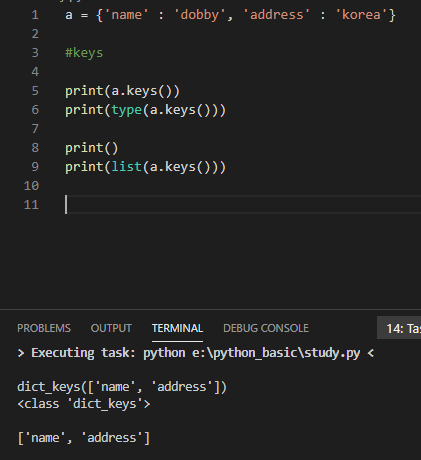Image resolution: width=421 pixels, height=460 pixels.
Task: Click the print() statement on line 8
Action: pyautogui.click(x=92, y=148)
